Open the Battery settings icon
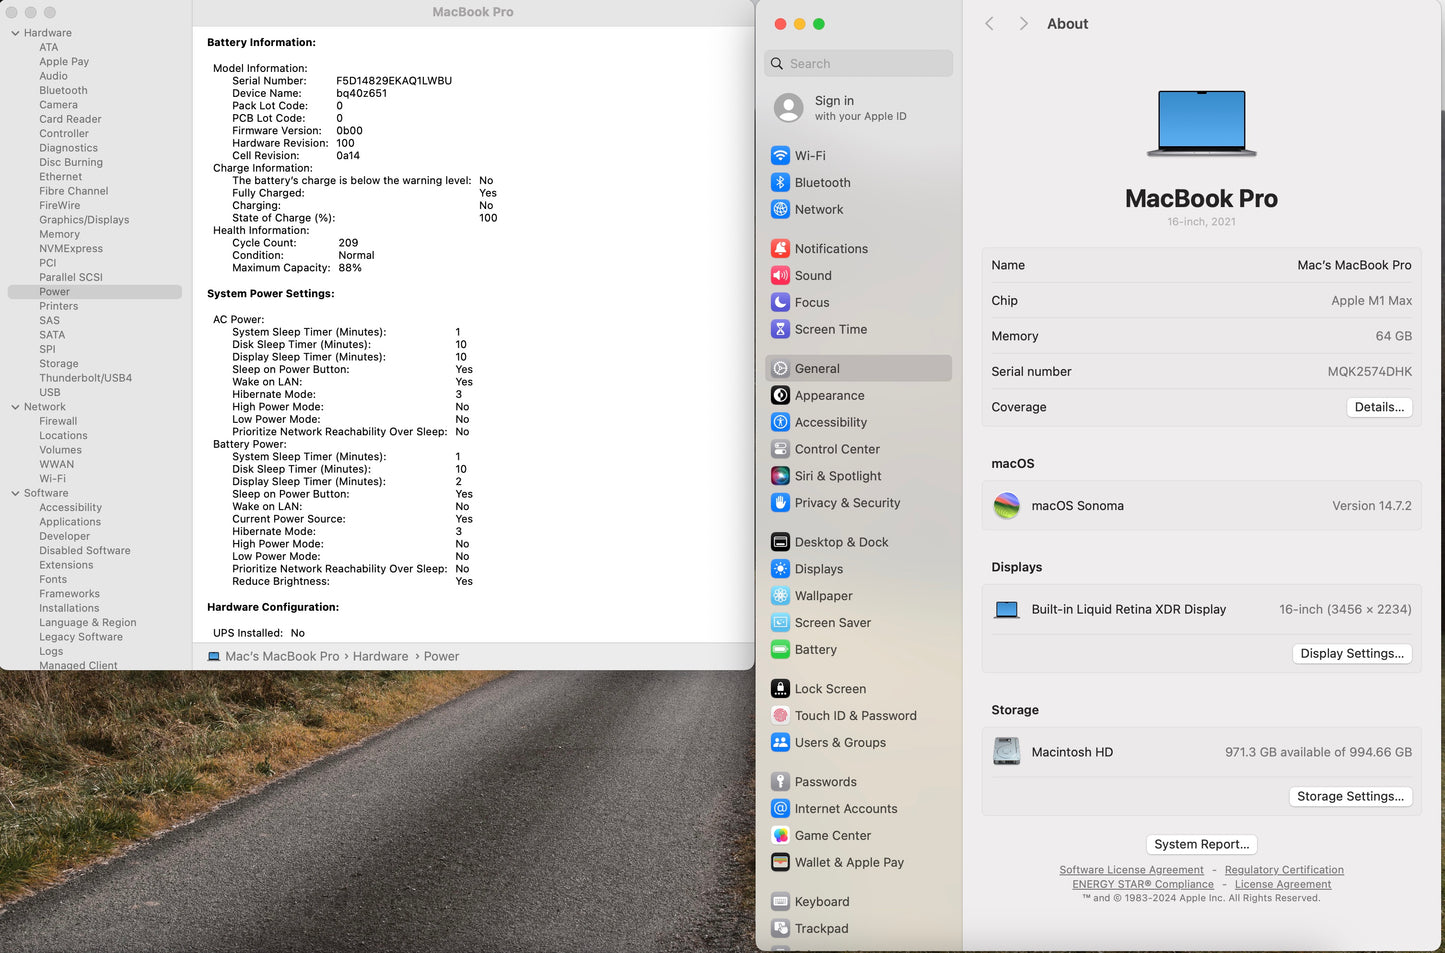Screen dimensions: 1445x953 (x=780, y=650)
